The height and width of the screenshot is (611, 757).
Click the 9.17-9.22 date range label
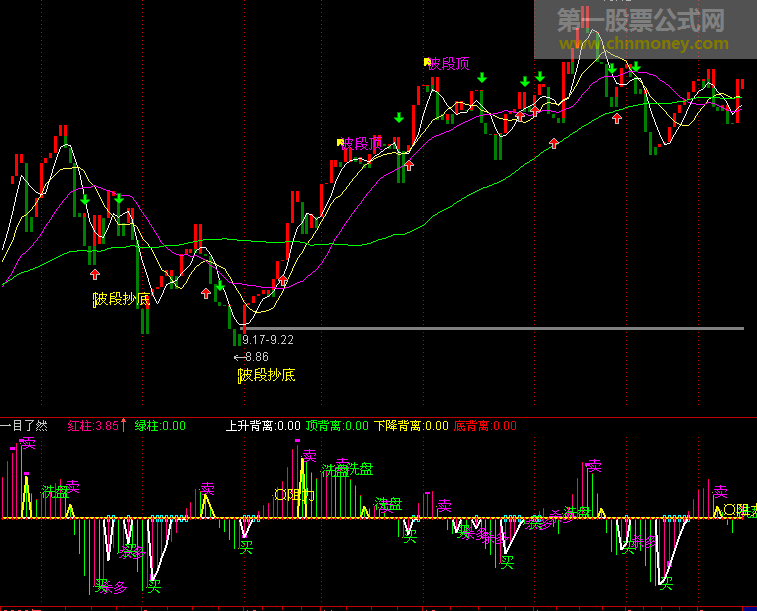[x=267, y=340]
